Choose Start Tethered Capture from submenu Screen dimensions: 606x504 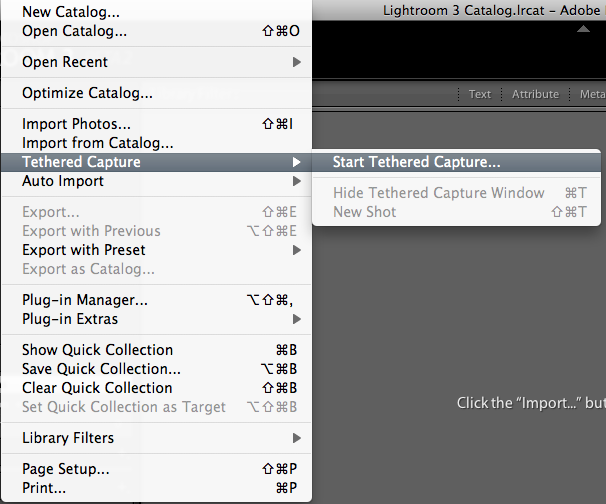(x=416, y=162)
